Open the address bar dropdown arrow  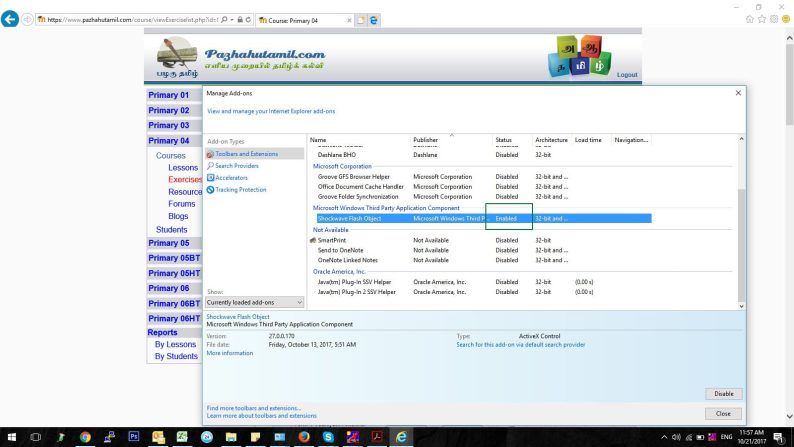(232, 20)
